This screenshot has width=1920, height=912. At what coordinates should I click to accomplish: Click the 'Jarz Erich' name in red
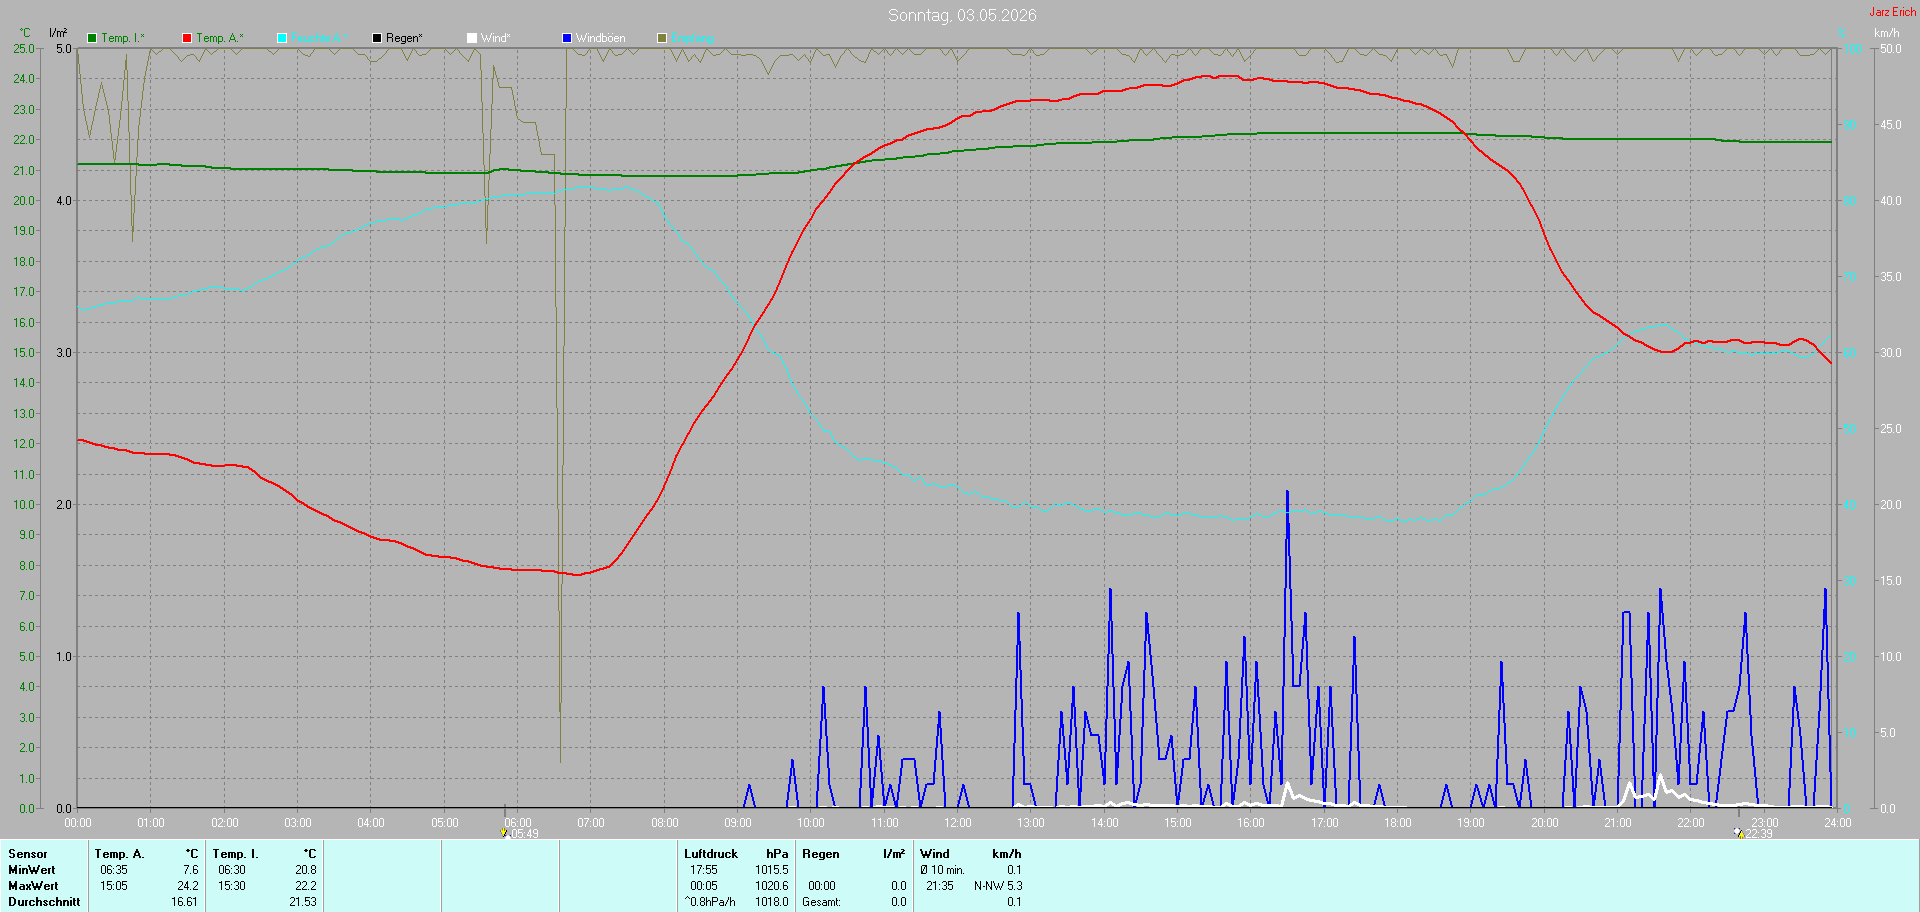coord(1893,12)
